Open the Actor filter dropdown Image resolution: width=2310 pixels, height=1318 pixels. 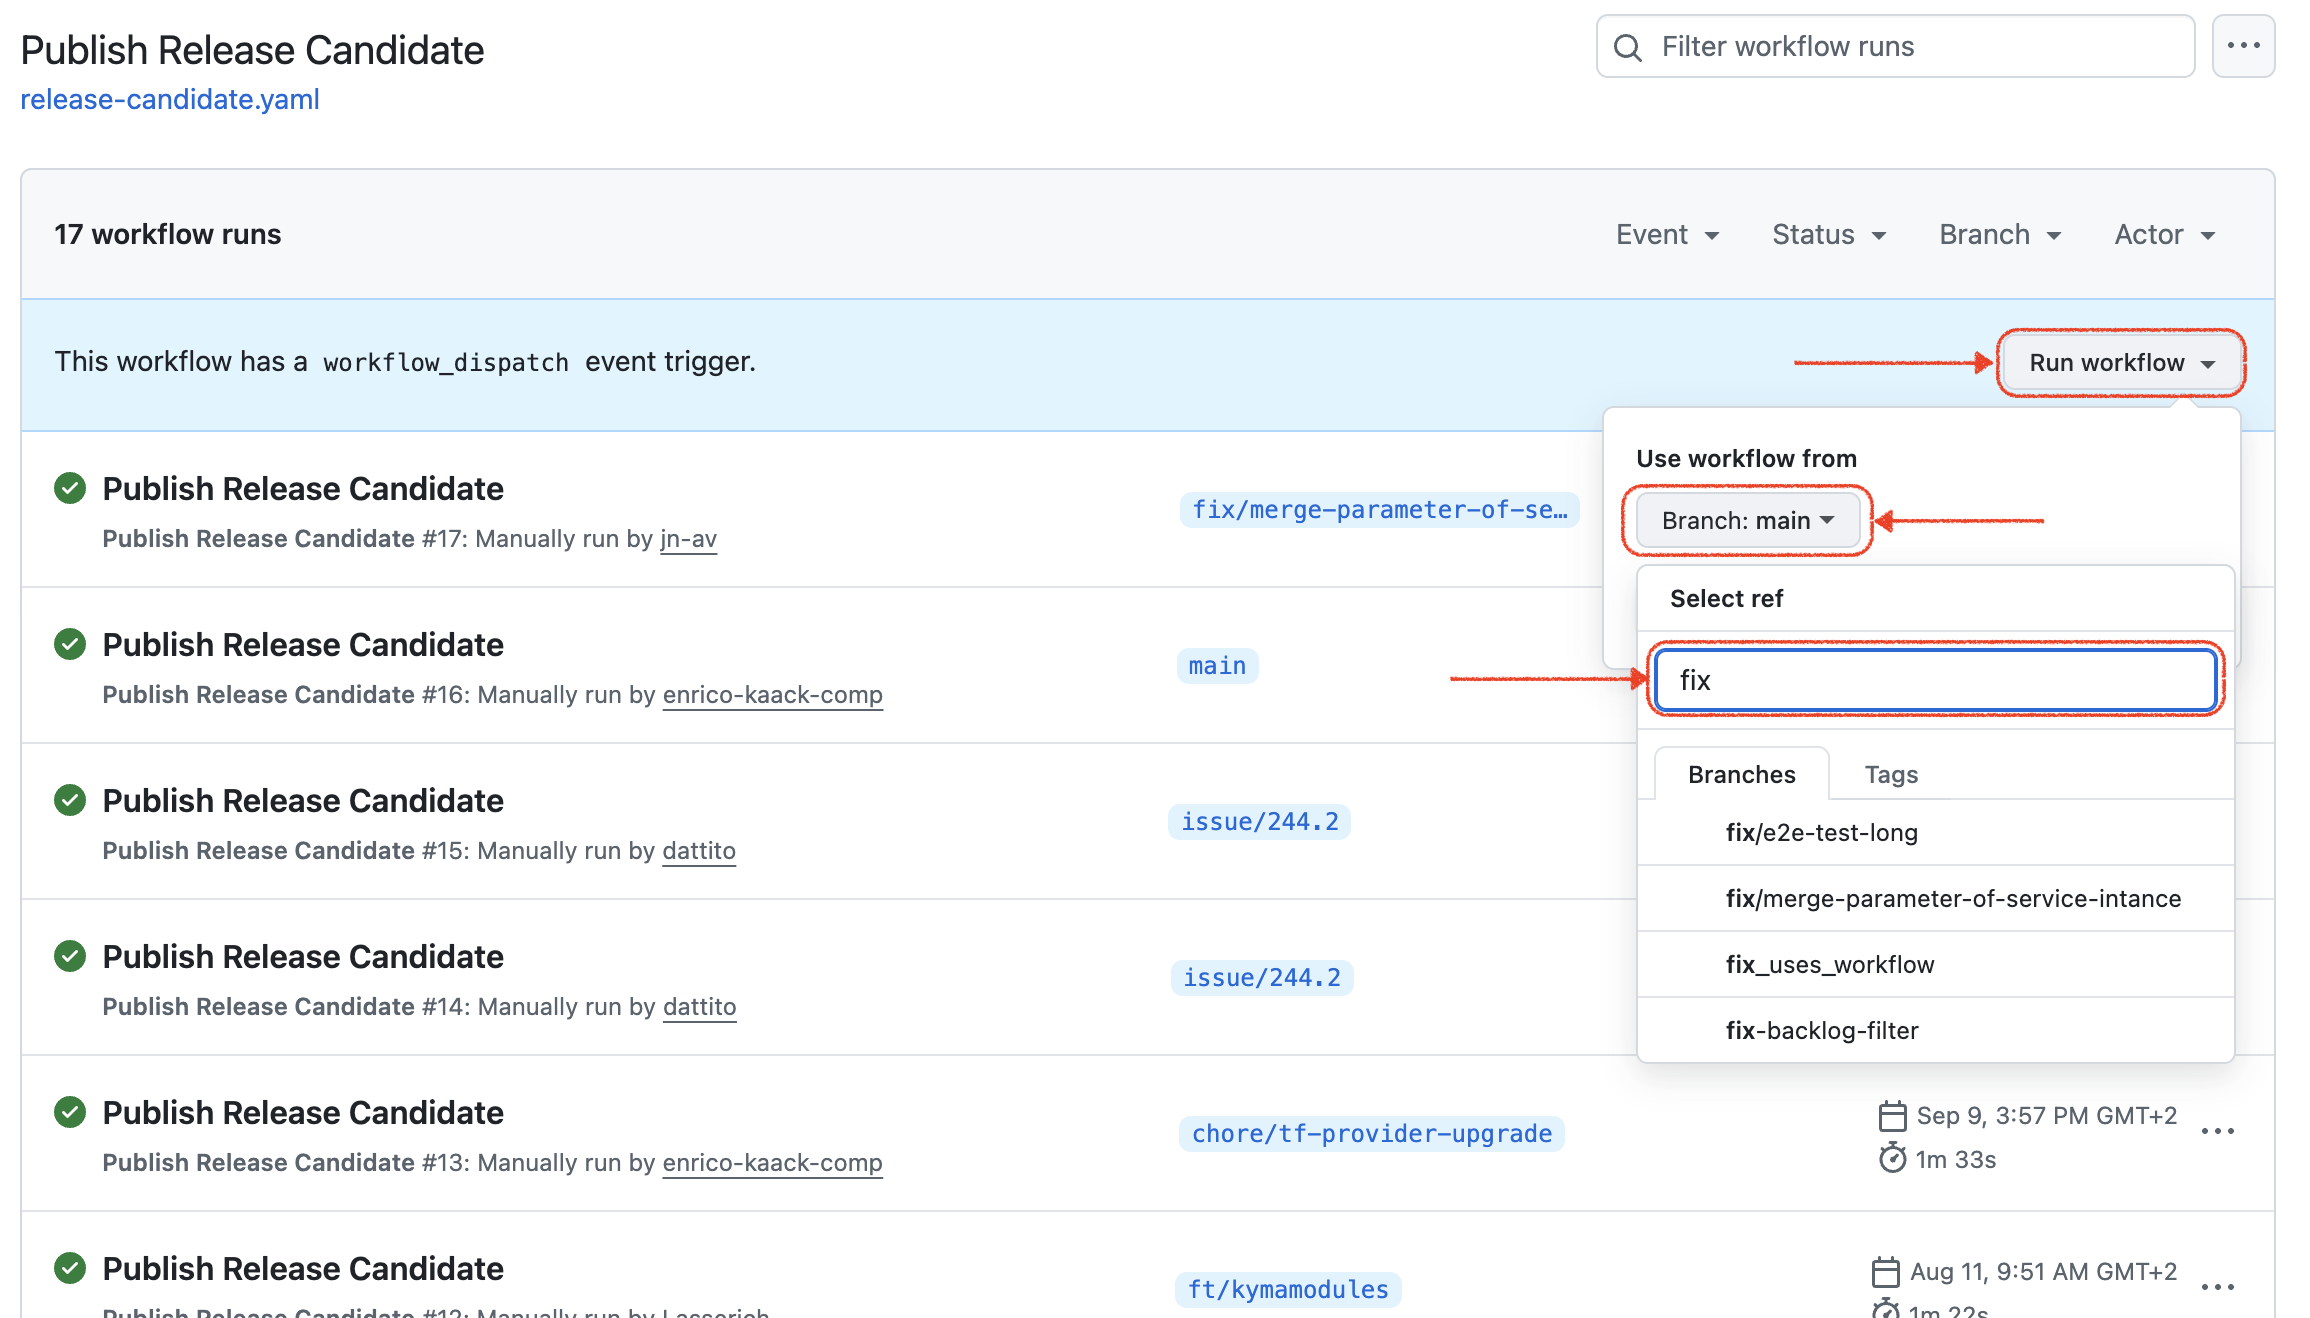(2162, 234)
